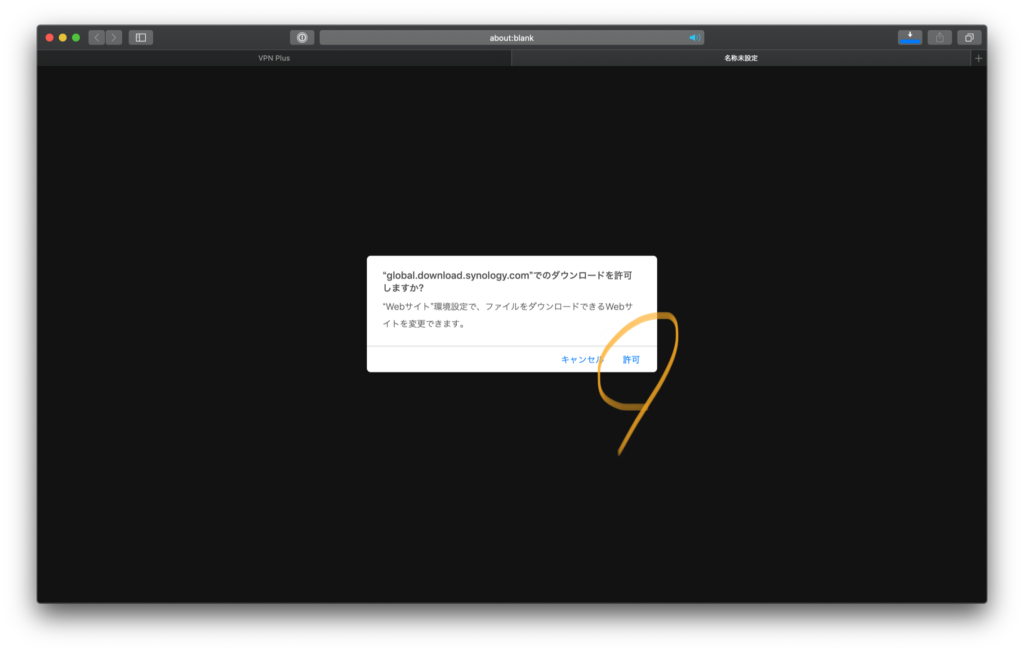
Task: Click the blank dark page area
Action: tap(250, 450)
